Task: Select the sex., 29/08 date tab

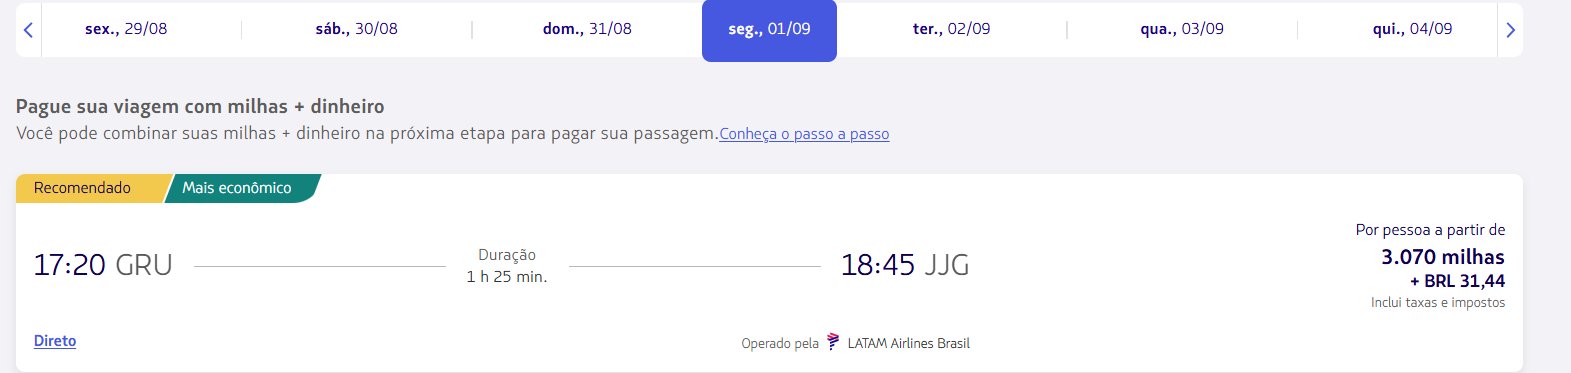Action: tap(126, 29)
